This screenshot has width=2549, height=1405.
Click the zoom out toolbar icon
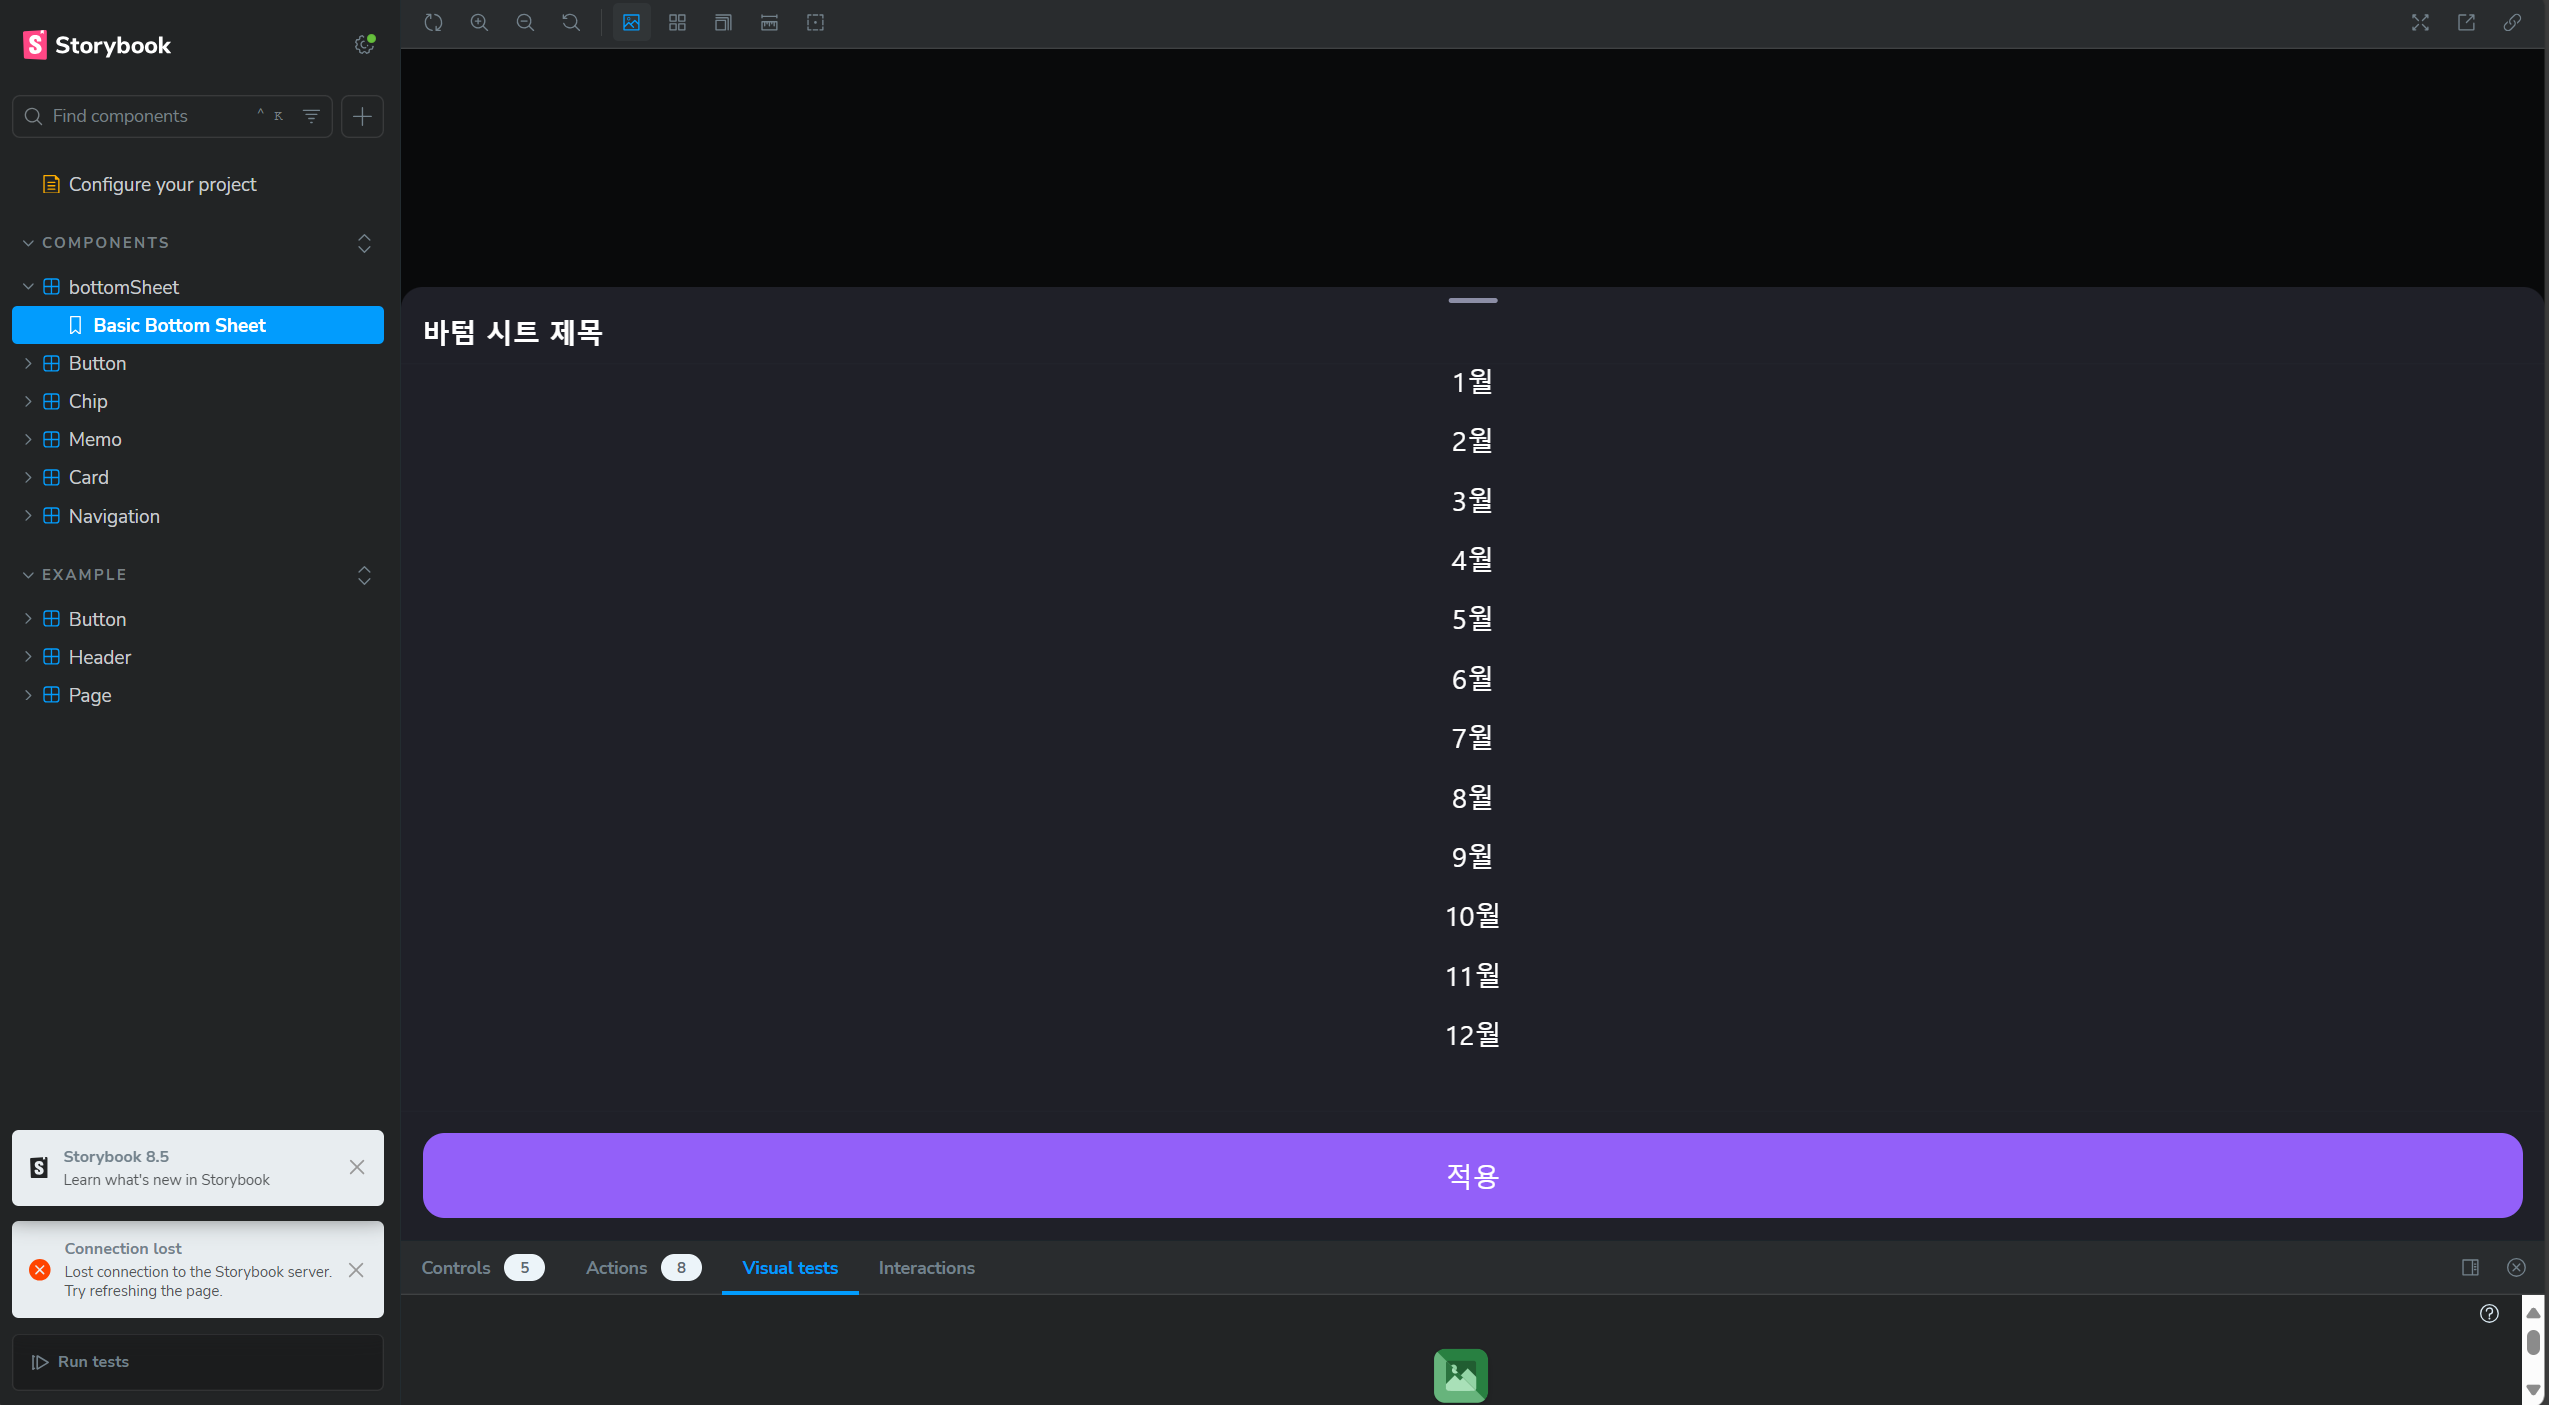525,22
